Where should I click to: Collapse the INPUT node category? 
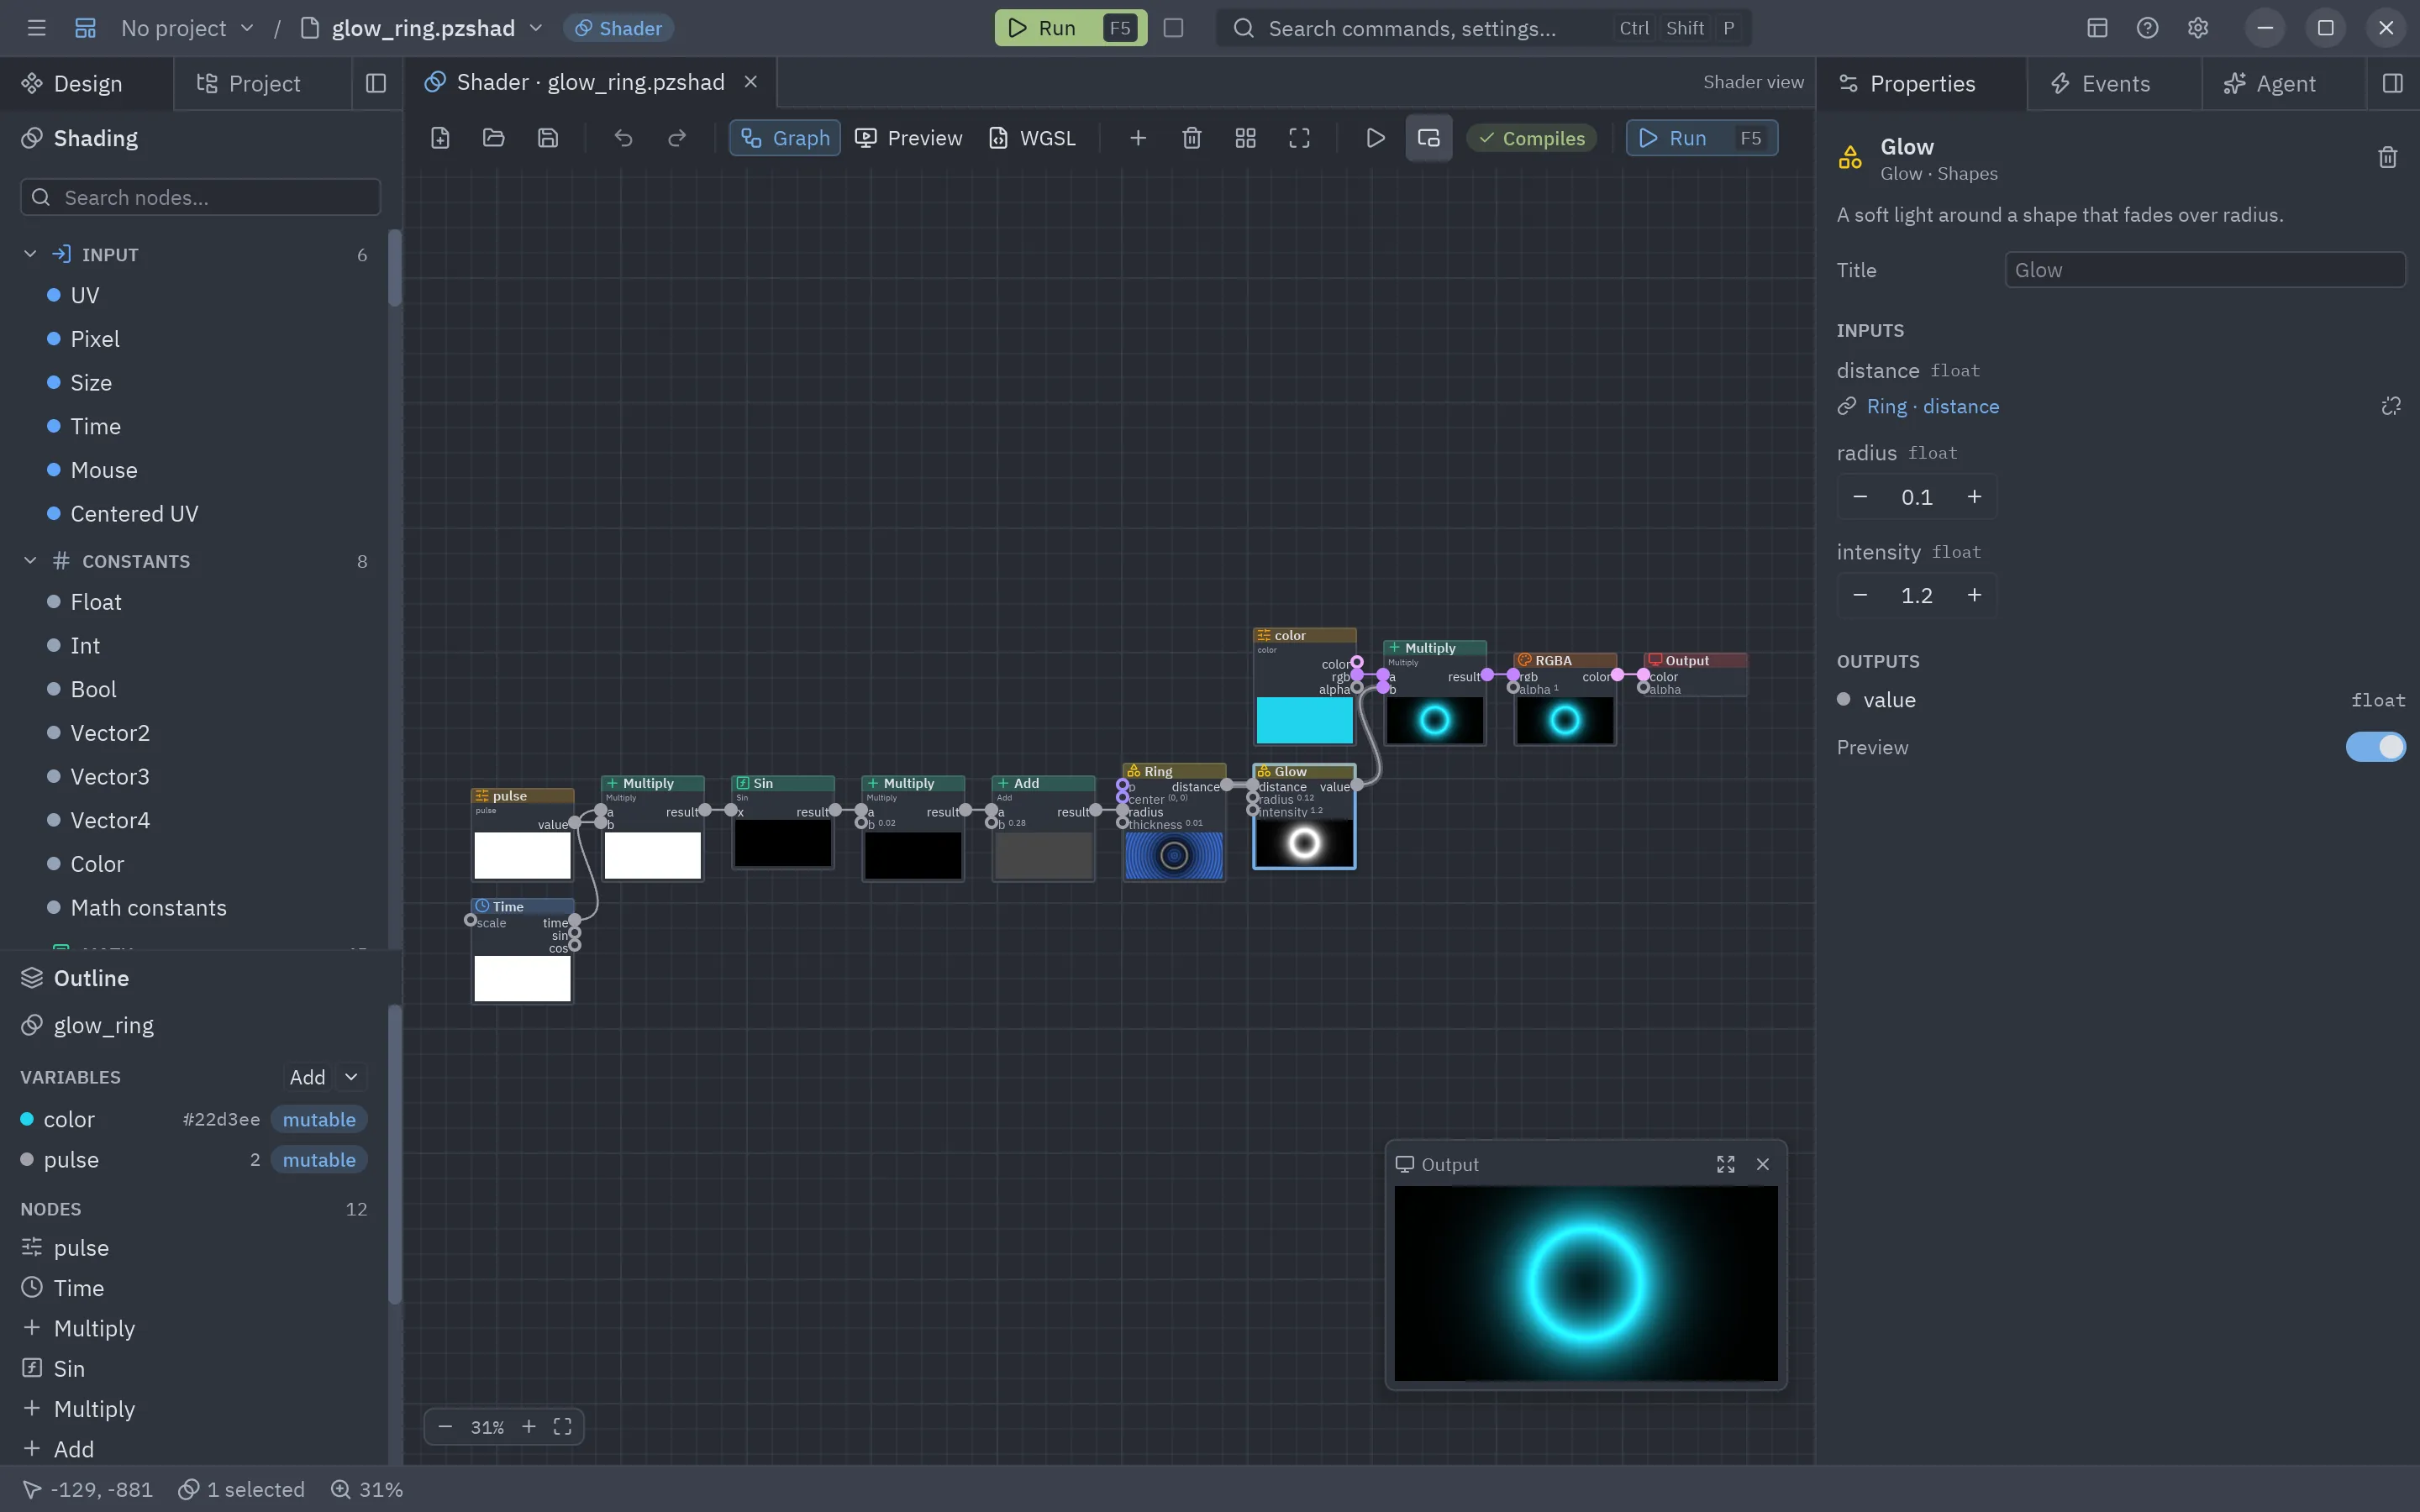pyautogui.click(x=30, y=254)
